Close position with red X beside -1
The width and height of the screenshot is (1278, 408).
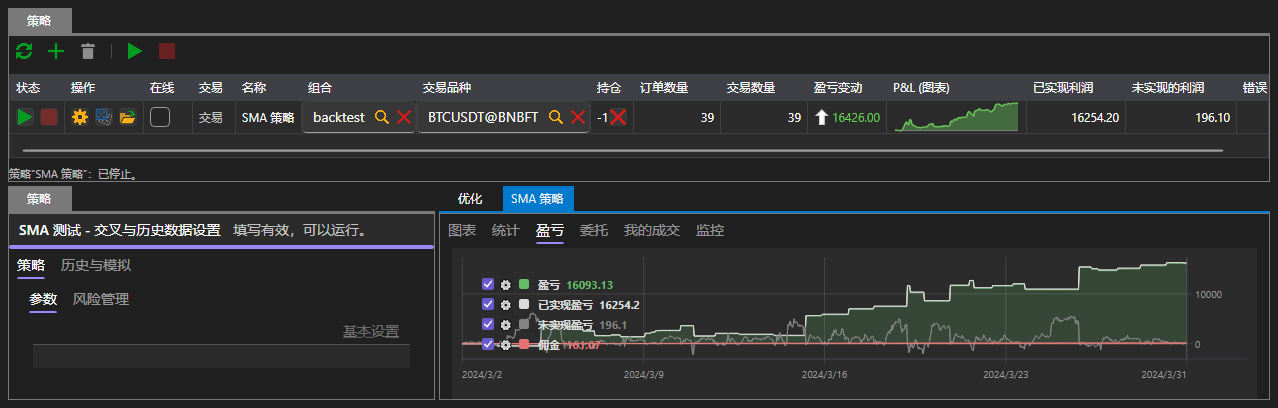pos(619,117)
